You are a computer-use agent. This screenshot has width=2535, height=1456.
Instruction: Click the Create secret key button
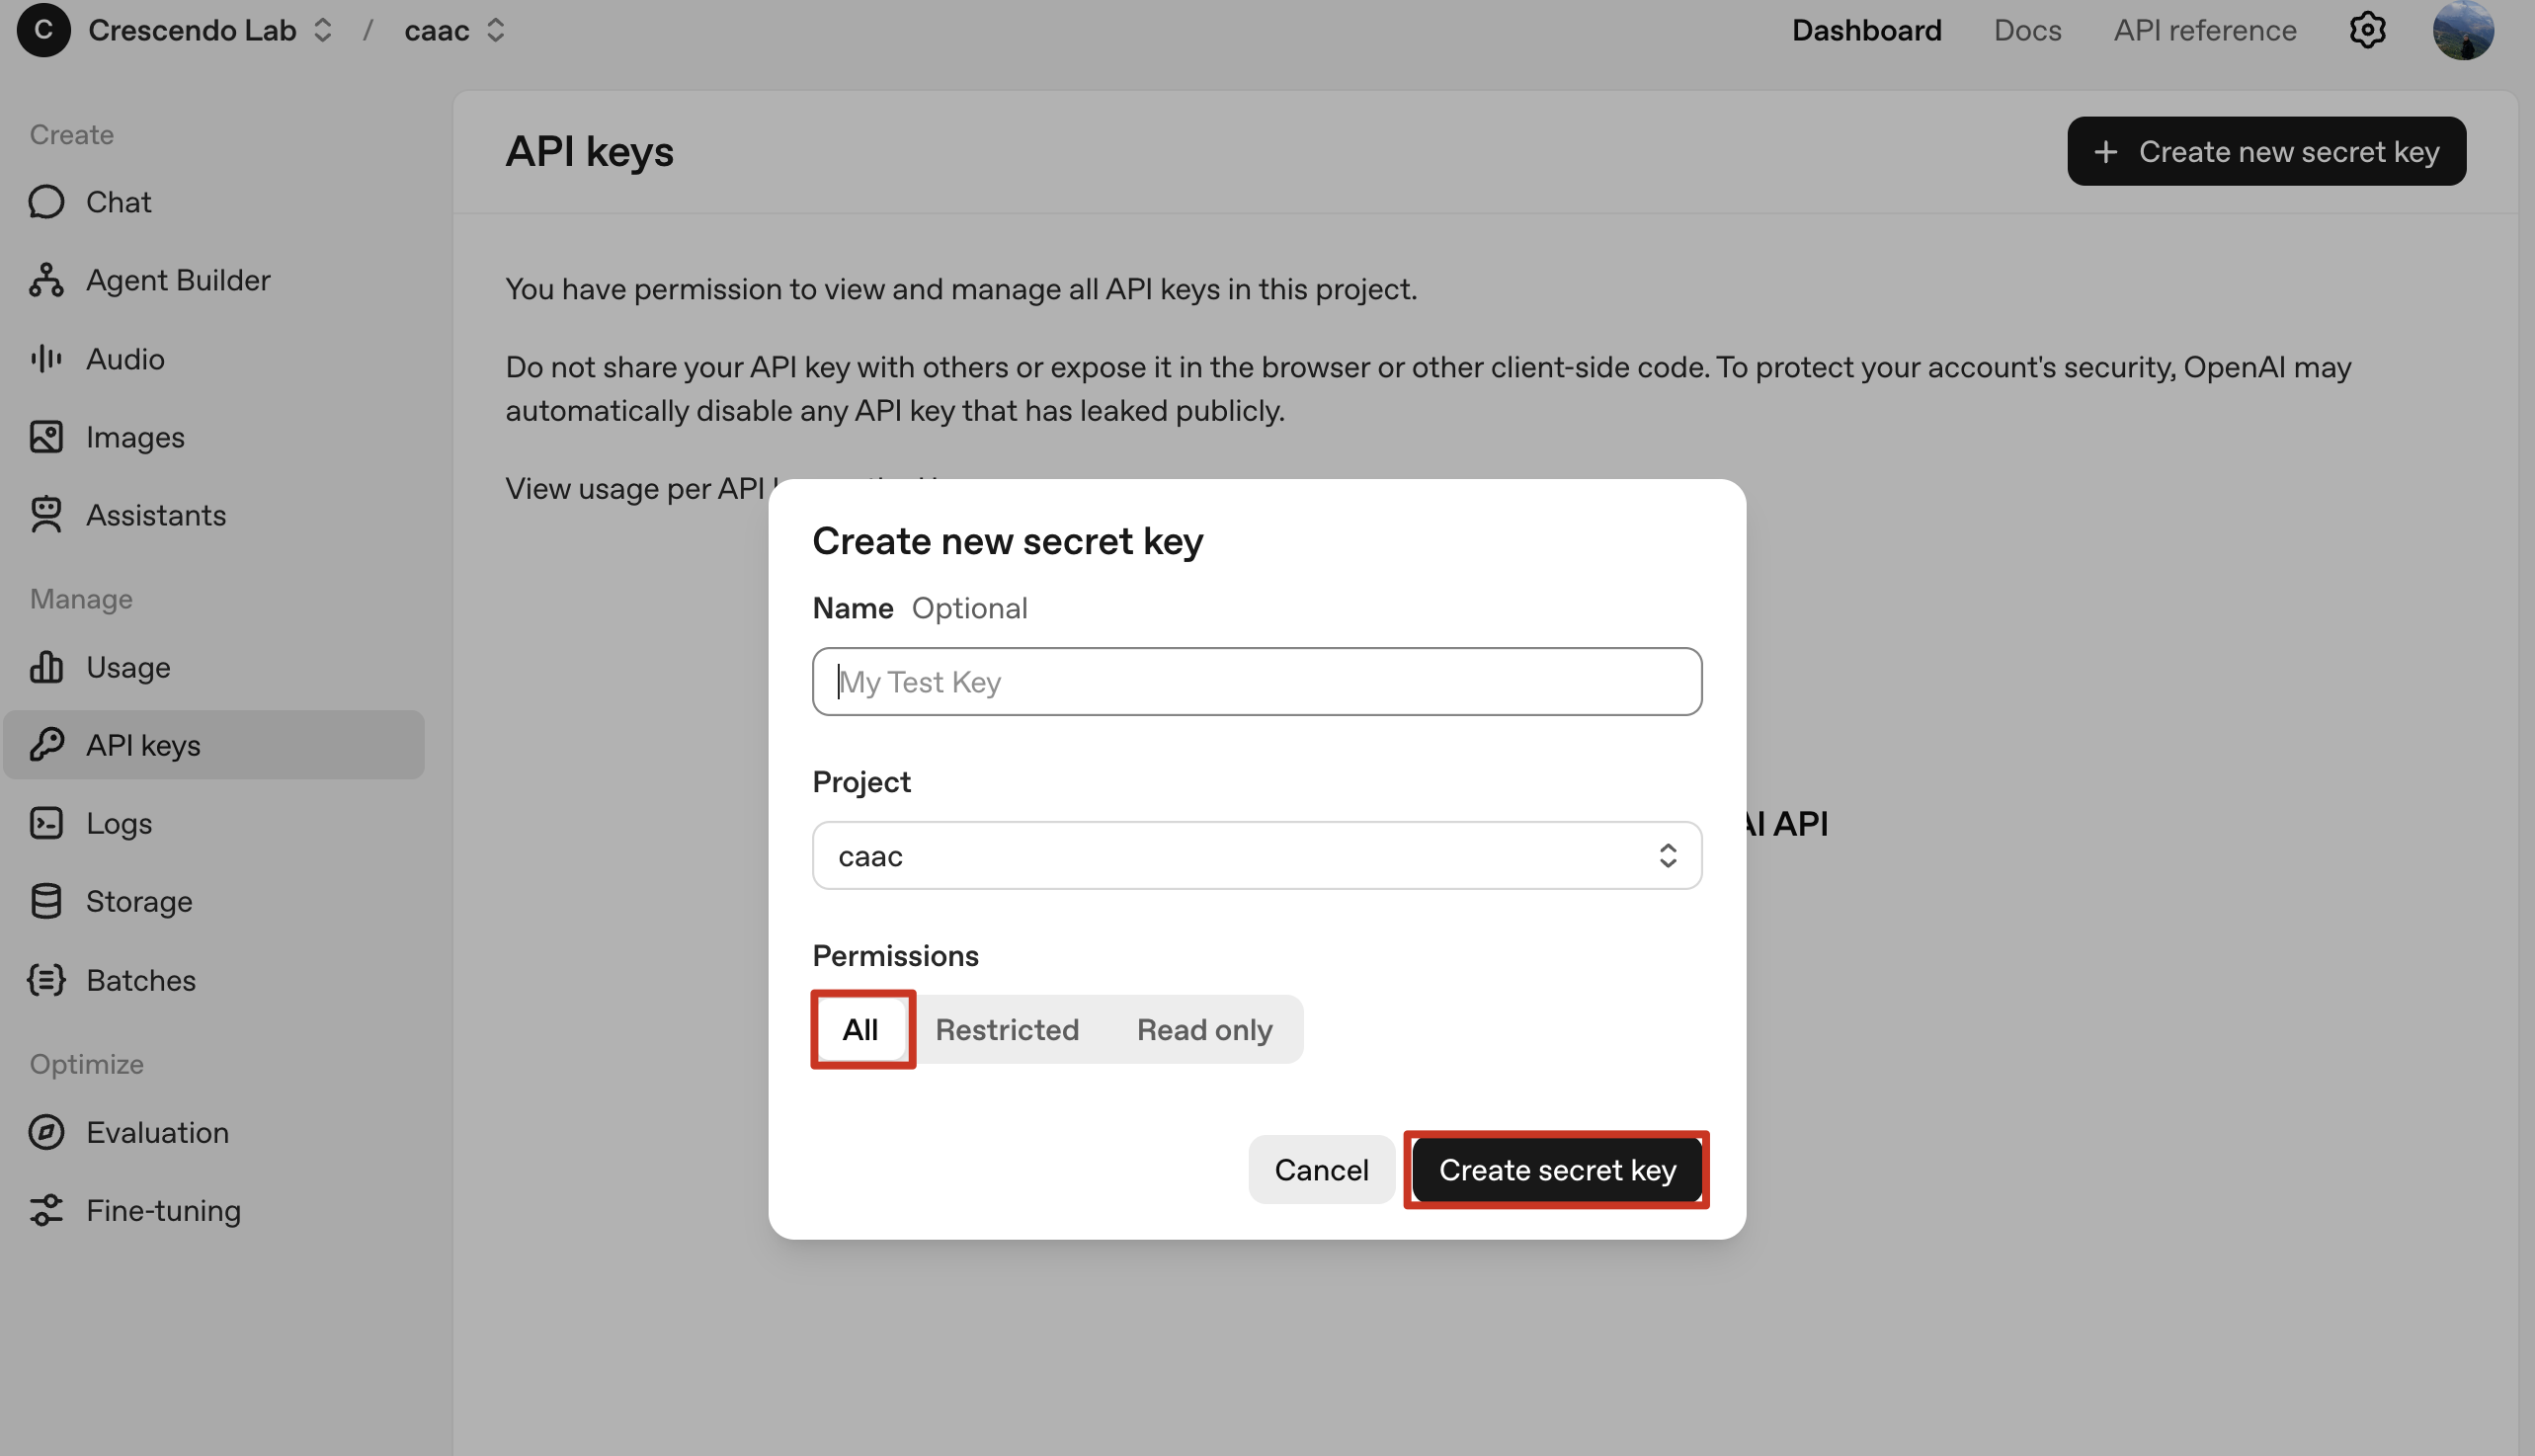click(x=1556, y=1170)
